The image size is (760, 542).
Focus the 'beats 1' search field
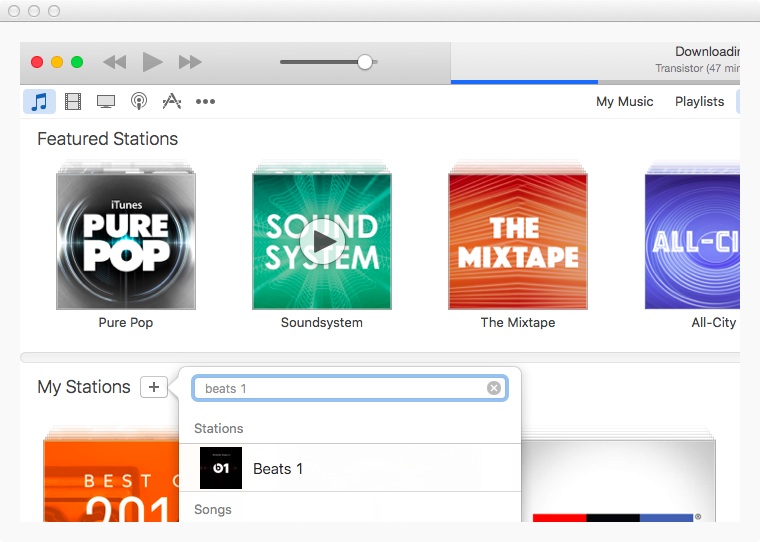(x=349, y=388)
